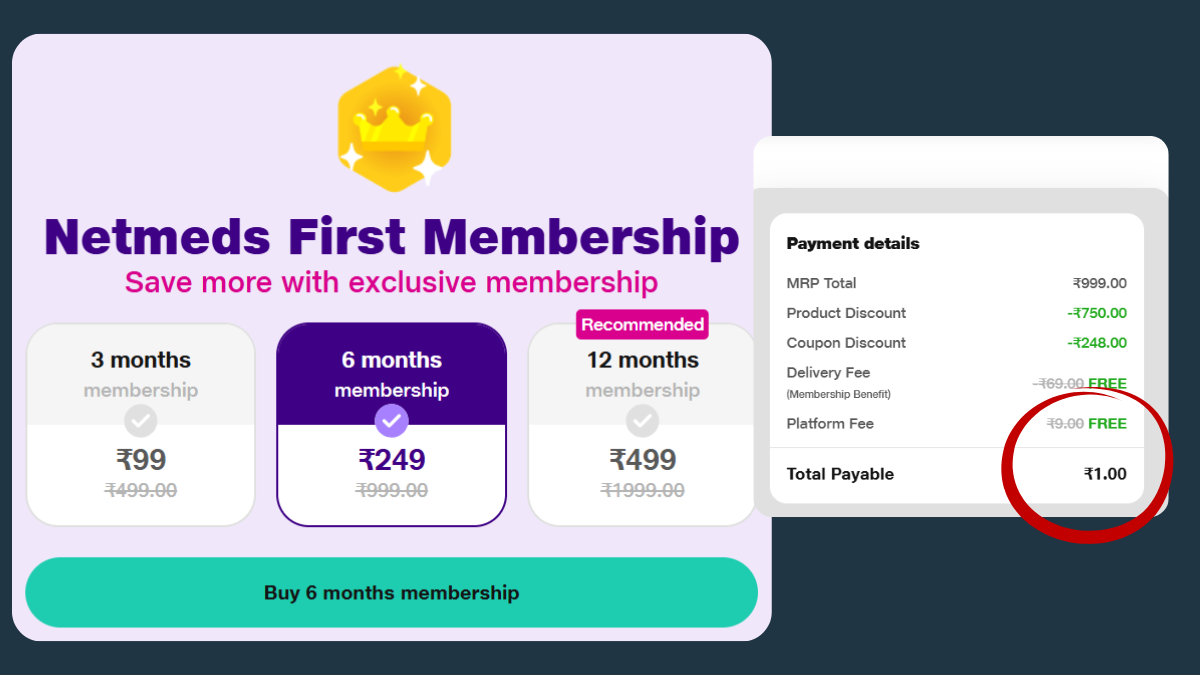
Task: Select the 6 months membership plan
Action: 391,423
